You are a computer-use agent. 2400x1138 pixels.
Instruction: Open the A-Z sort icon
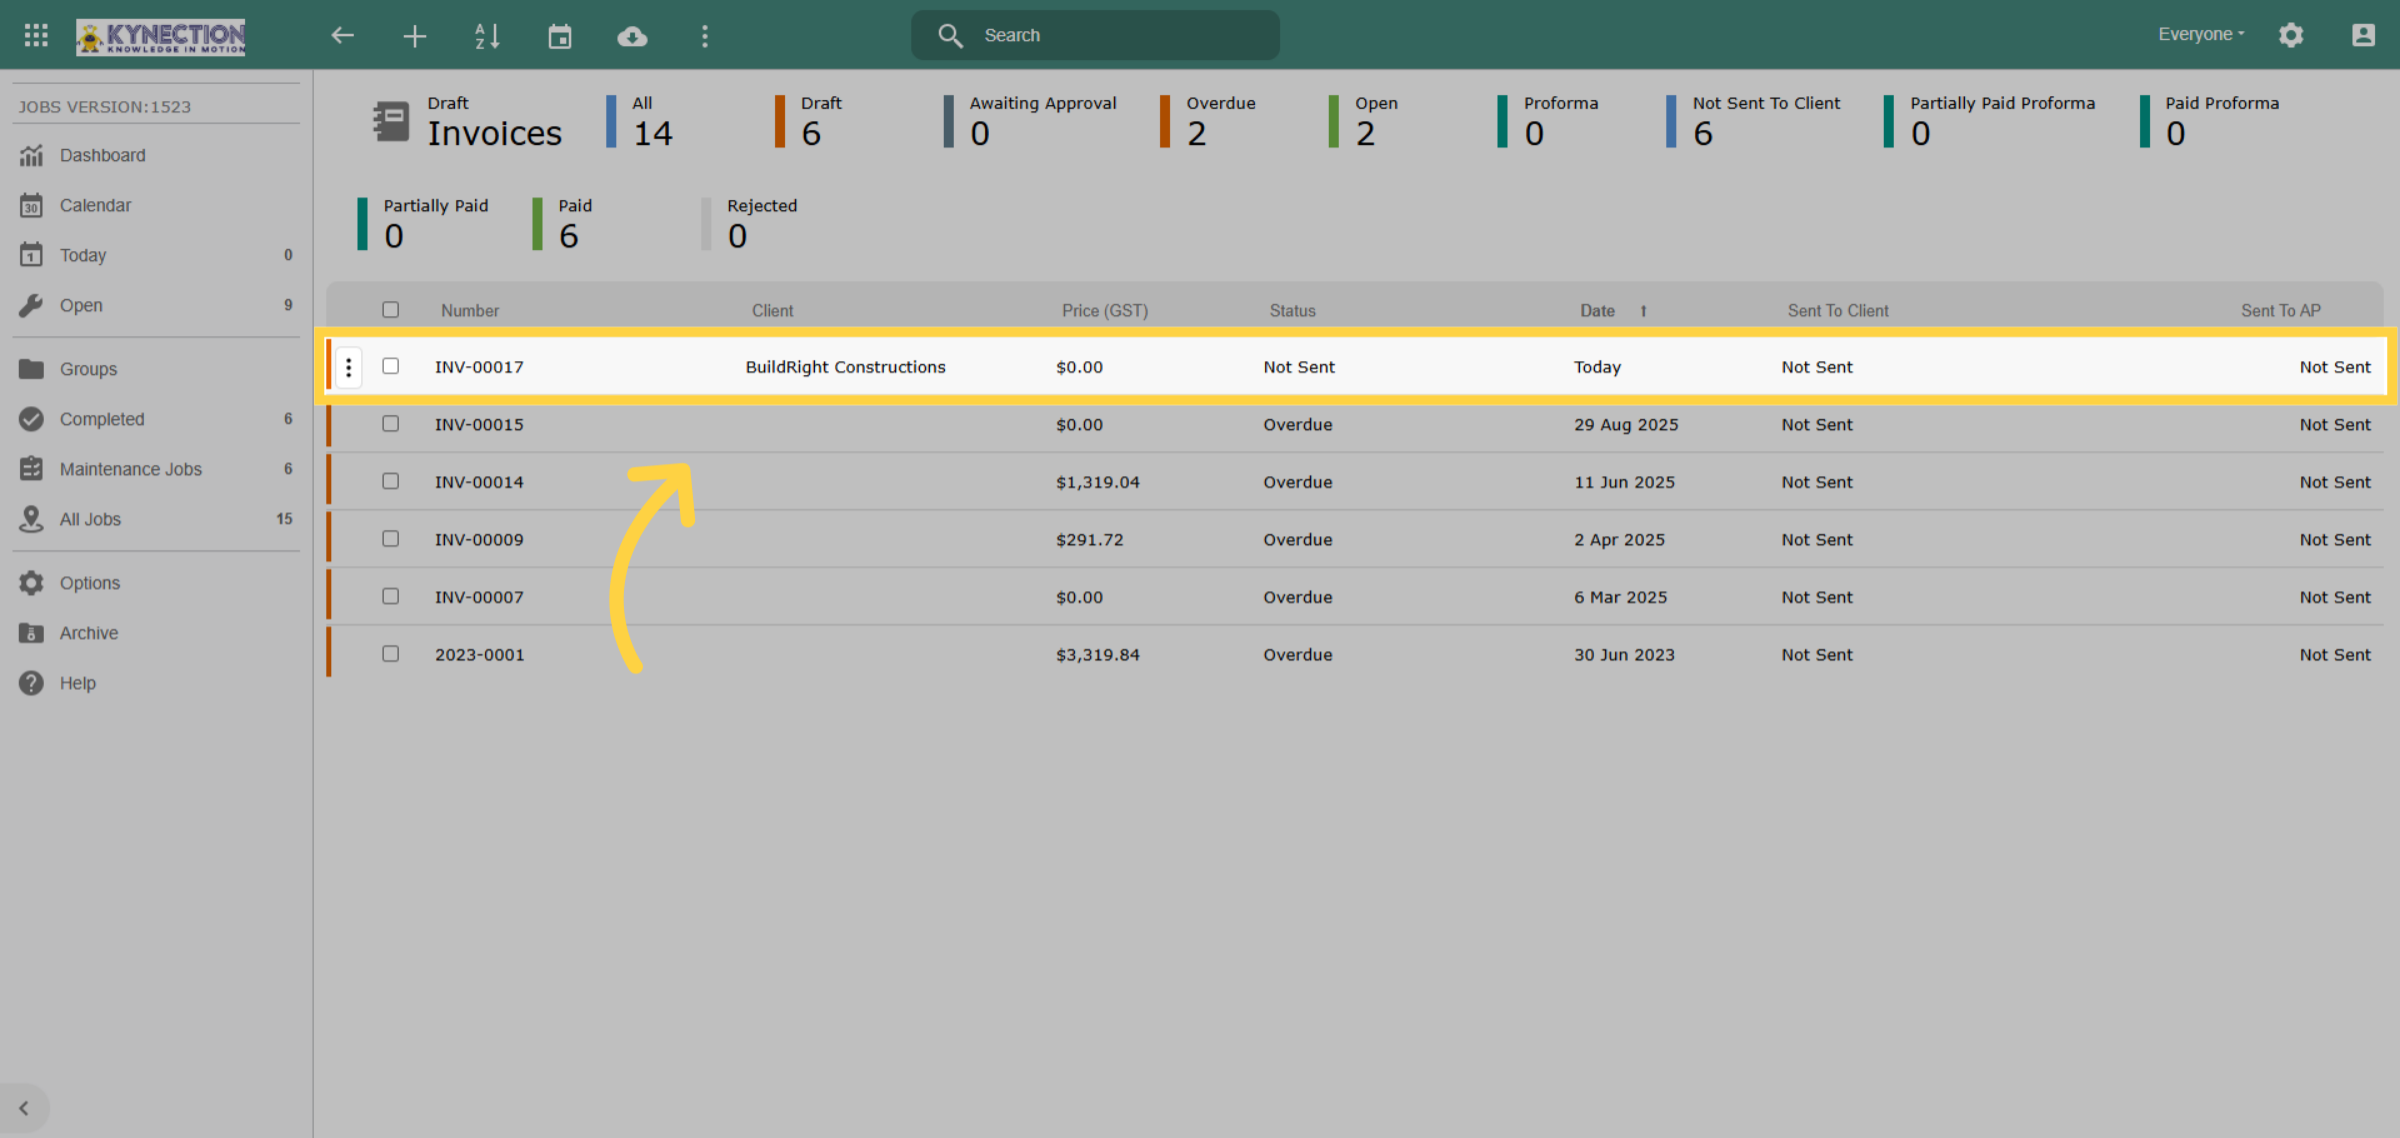(x=487, y=36)
